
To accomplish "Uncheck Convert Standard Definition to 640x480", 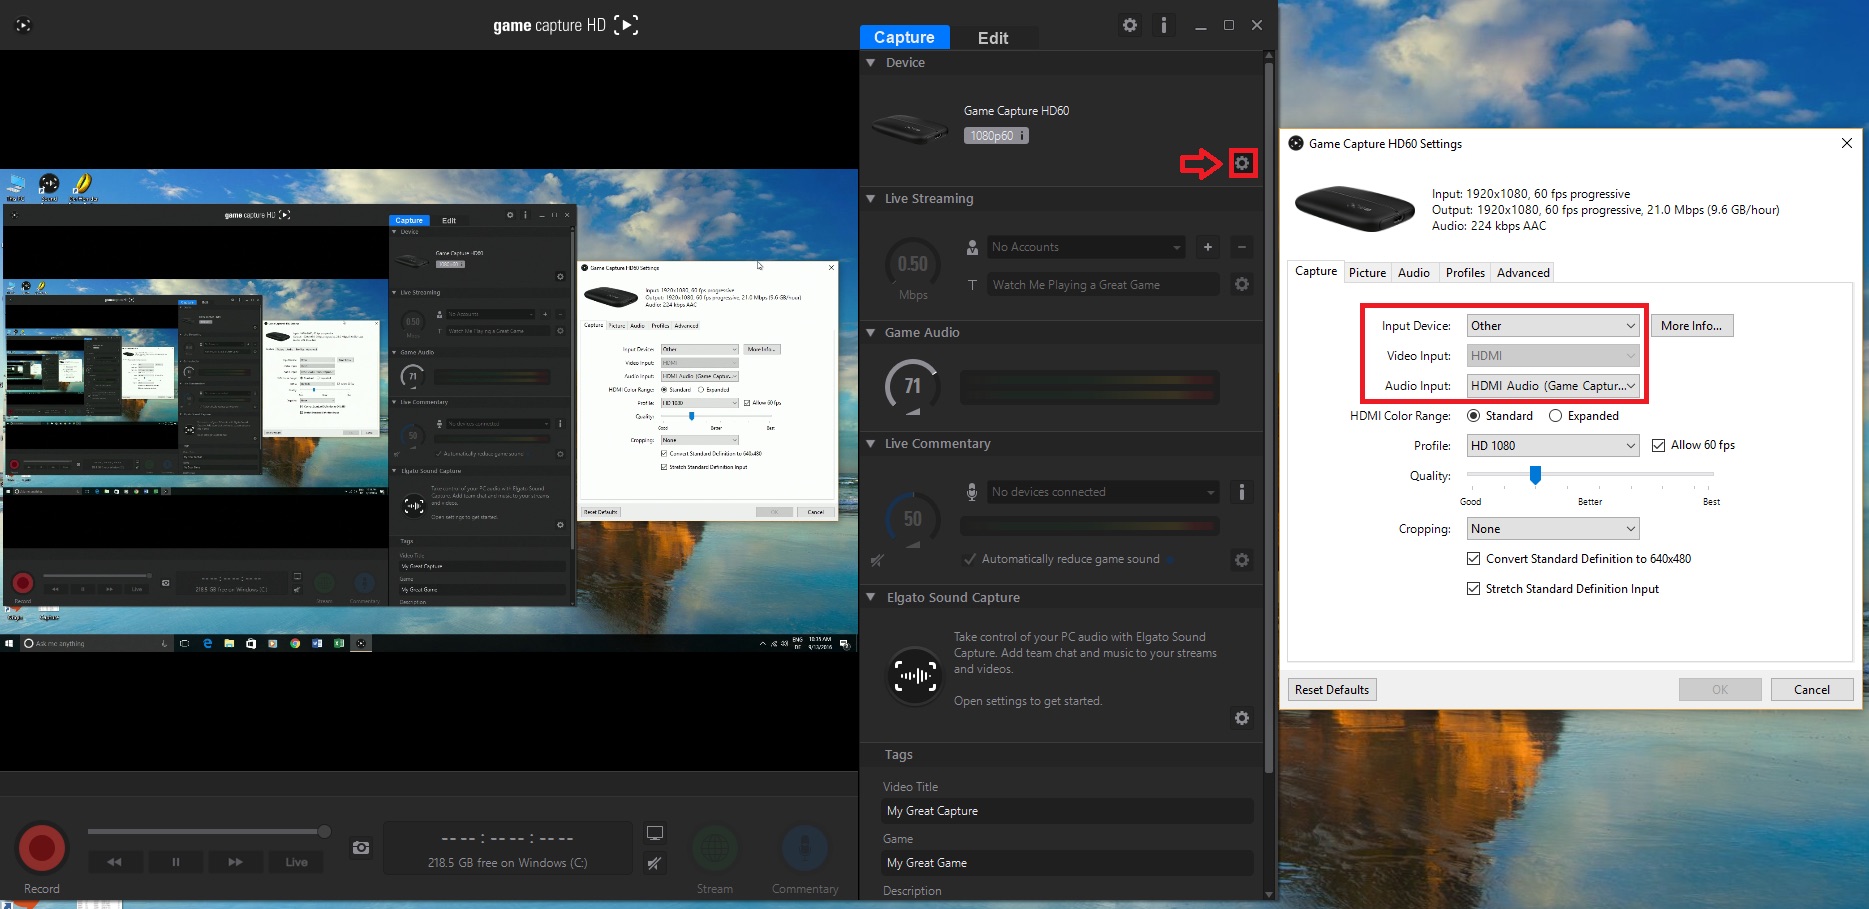I will pos(1473,558).
